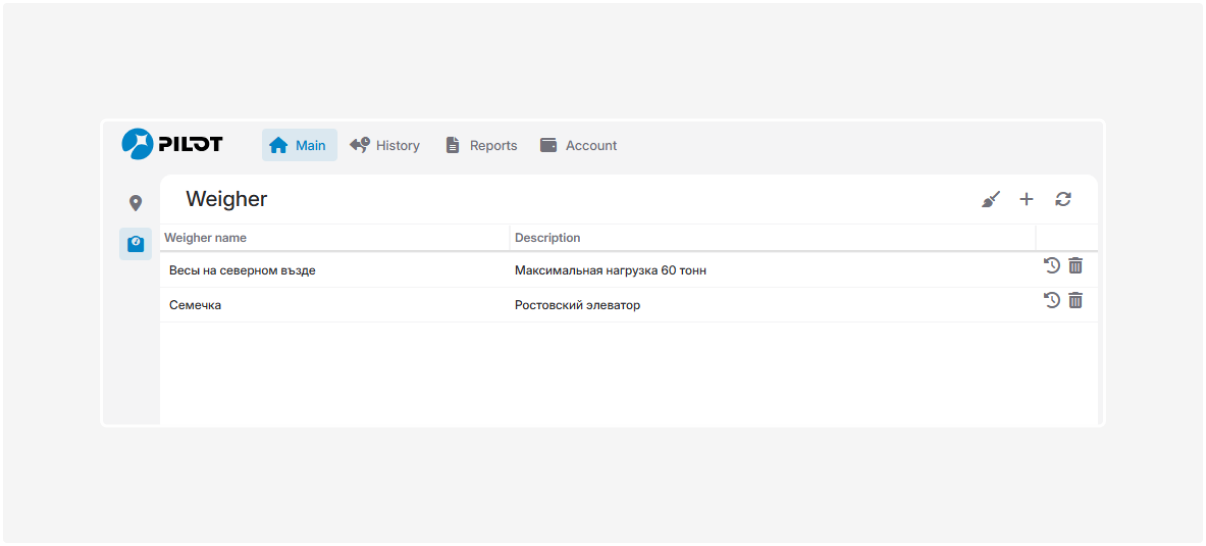Viewport: 1206px width, 546px height.
Task: Select the weigher scale sidebar icon
Action: click(136, 243)
